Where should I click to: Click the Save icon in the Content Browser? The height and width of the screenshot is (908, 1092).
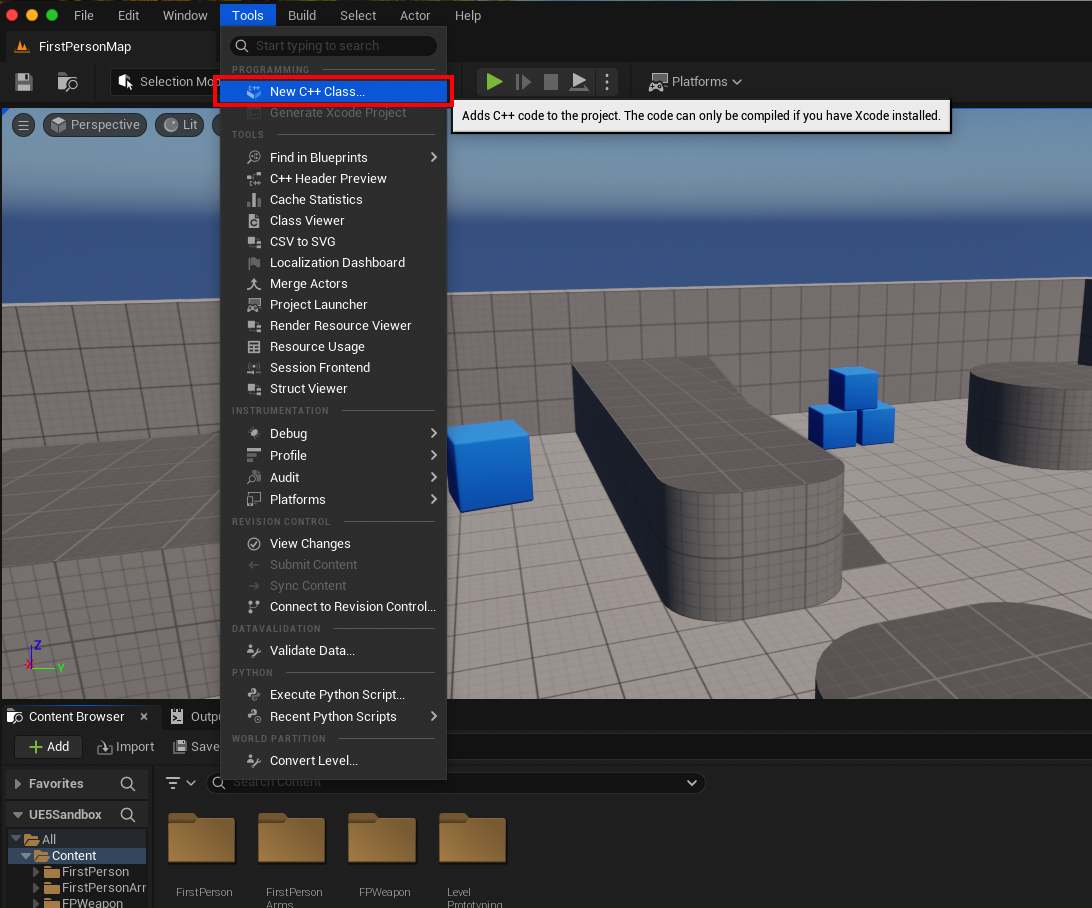(196, 746)
